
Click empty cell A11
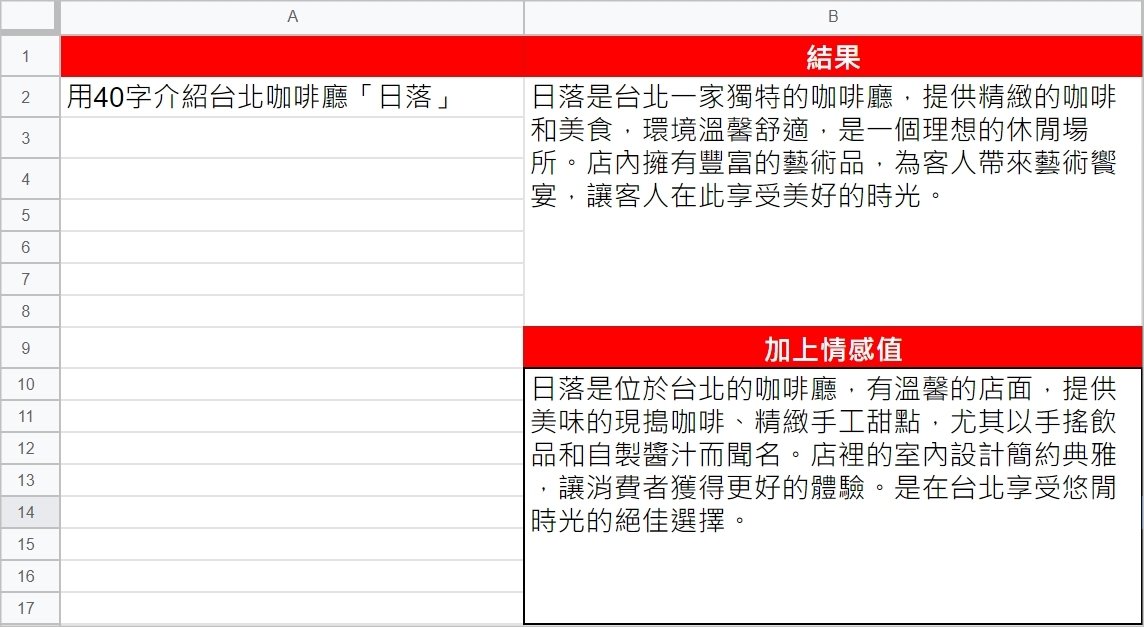pyautogui.click(x=292, y=416)
